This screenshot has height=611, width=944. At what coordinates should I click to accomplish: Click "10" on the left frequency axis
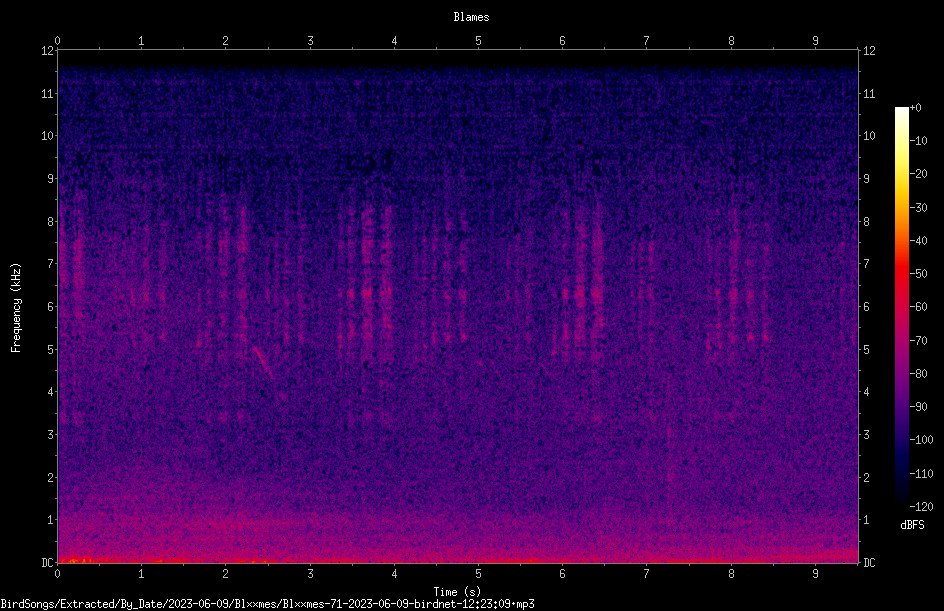pyautogui.click(x=47, y=136)
